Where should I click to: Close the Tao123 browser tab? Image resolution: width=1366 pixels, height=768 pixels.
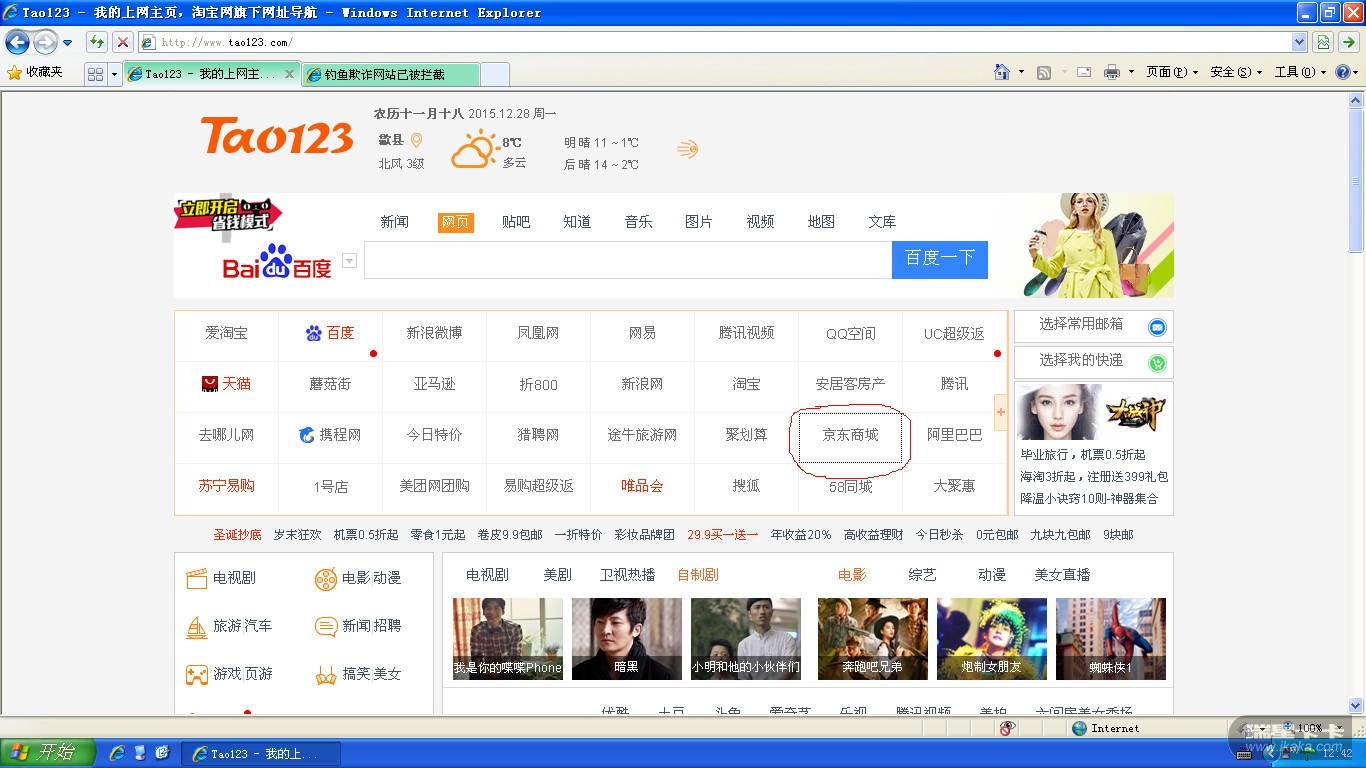290,74
